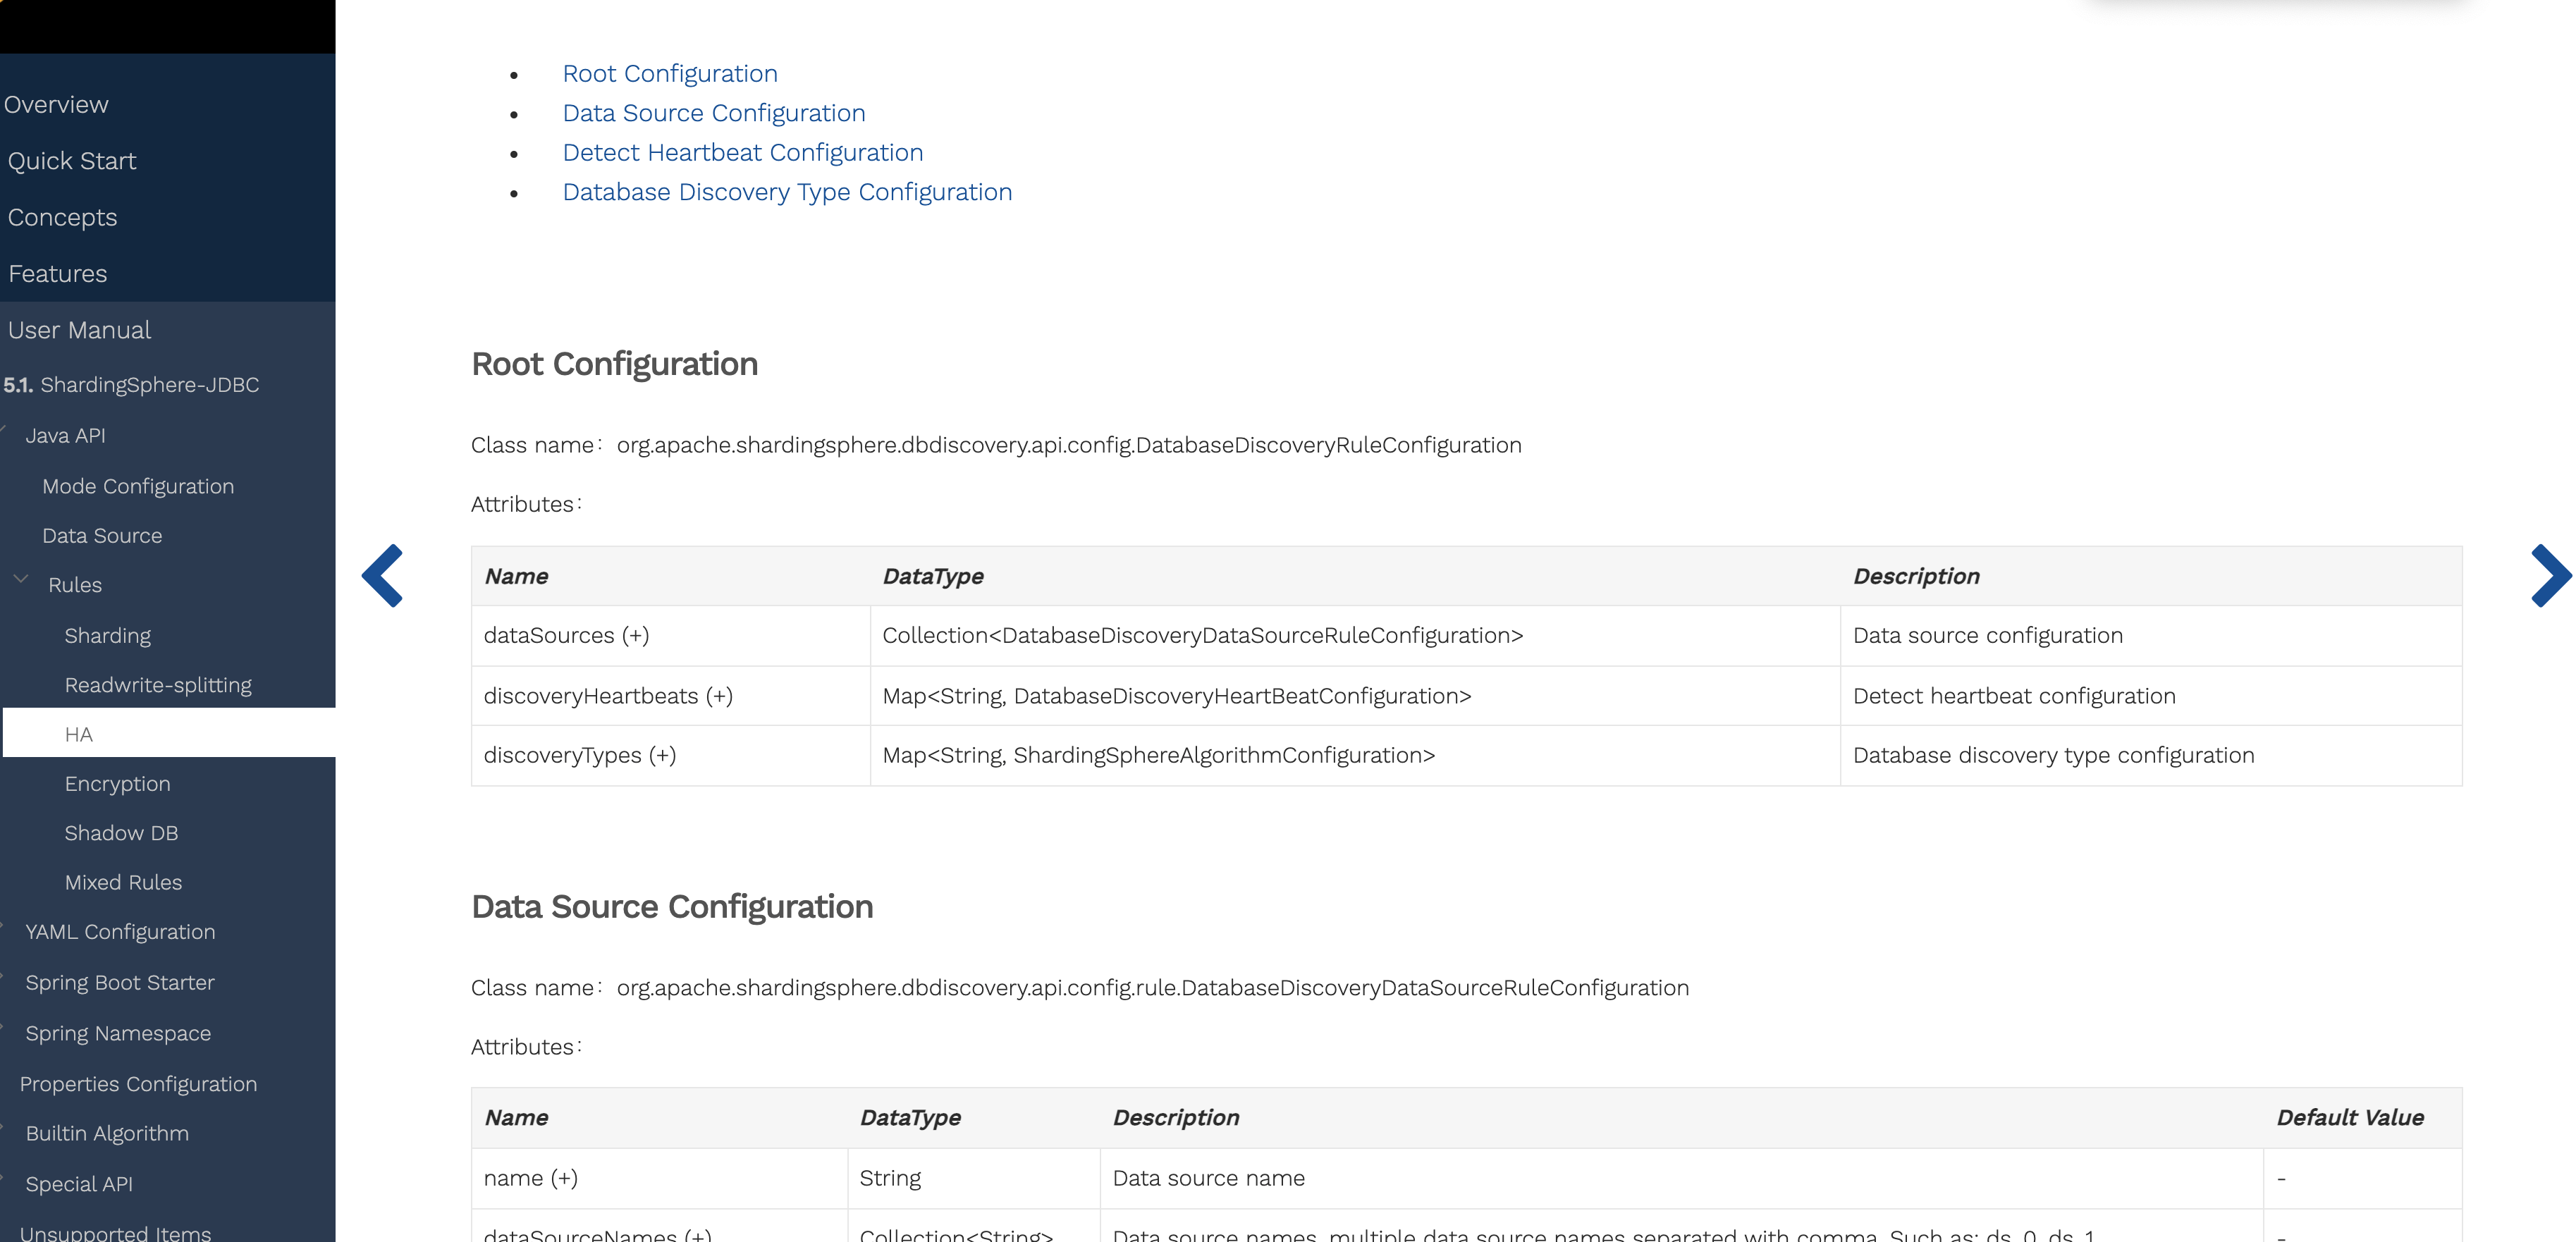The height and width of the screenshot is (1242, 2576).
Task: Expand YAML Configuration in the sidebar
Action: click(120, 932)
